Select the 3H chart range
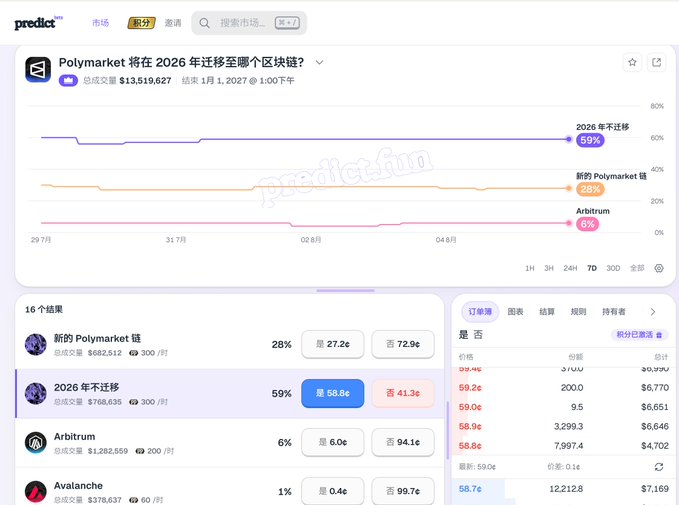This screenshot has width=679, height=505. 549,268
